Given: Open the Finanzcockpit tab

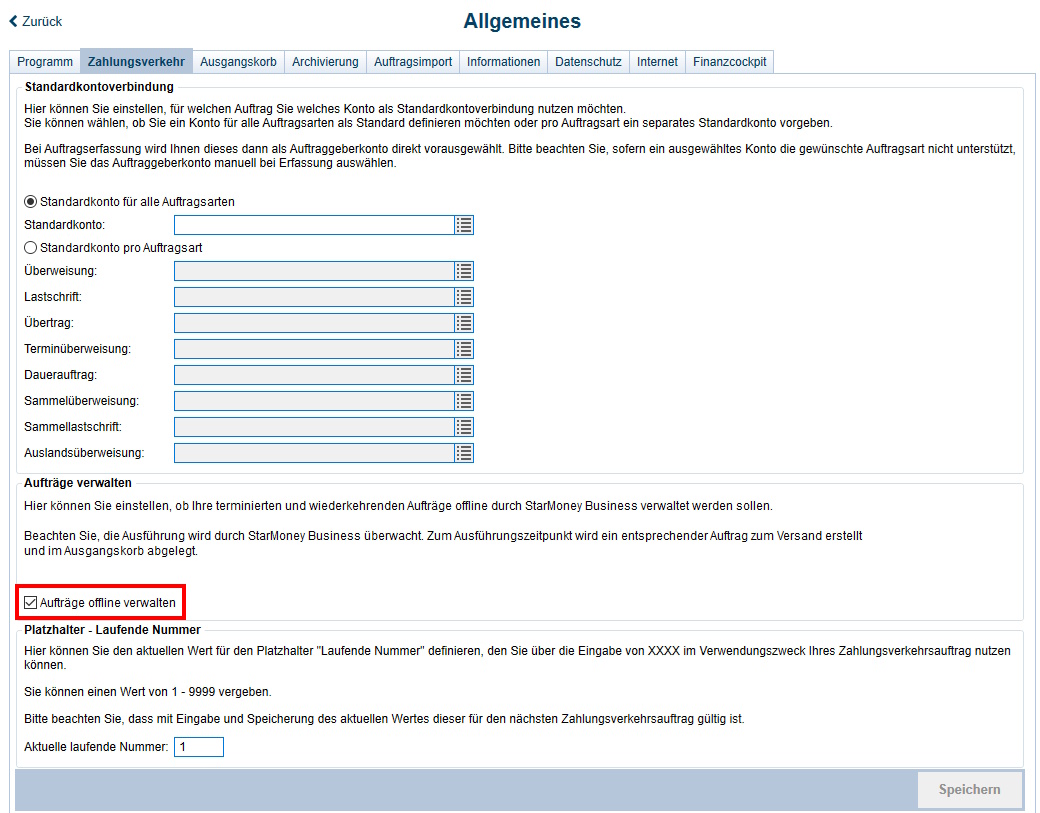Looking at the screenshot, I should point(730,62).
